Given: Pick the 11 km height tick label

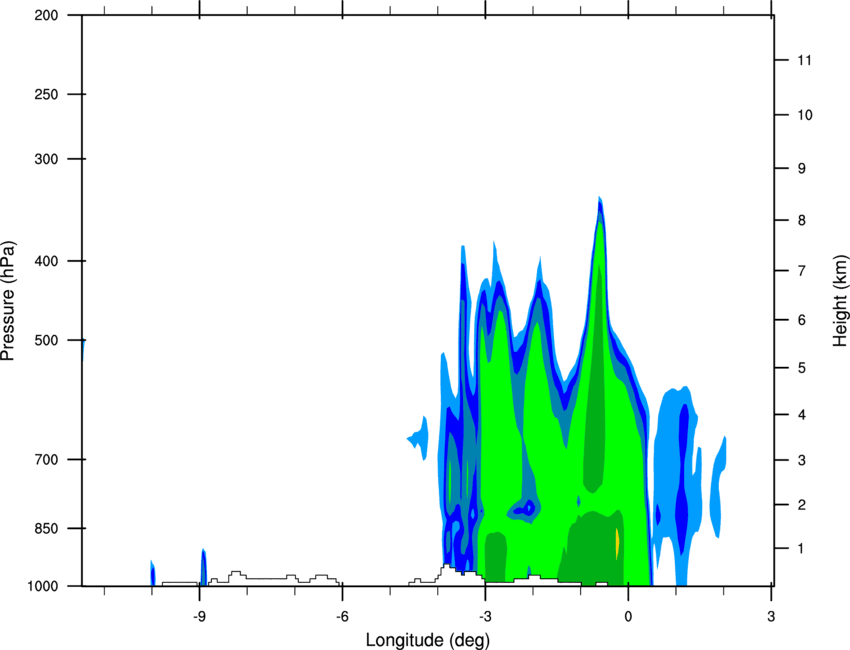Looking at the screenshot, I should 805,60.
